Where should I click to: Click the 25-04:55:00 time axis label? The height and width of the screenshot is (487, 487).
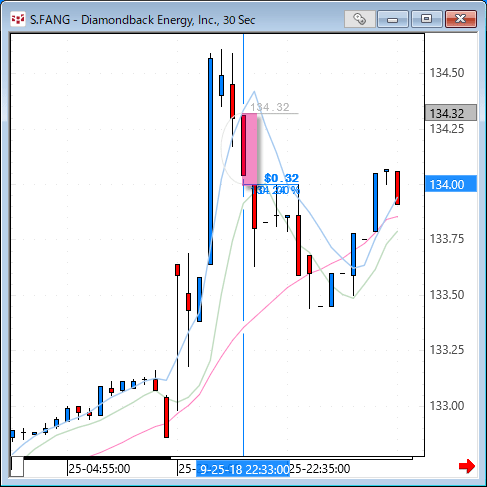tap(99, 469)
